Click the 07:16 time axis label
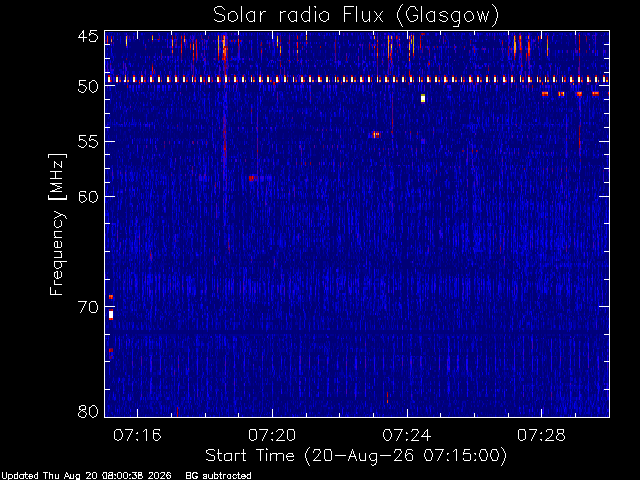Screen dimensions: 640x480 coord(137,435)
